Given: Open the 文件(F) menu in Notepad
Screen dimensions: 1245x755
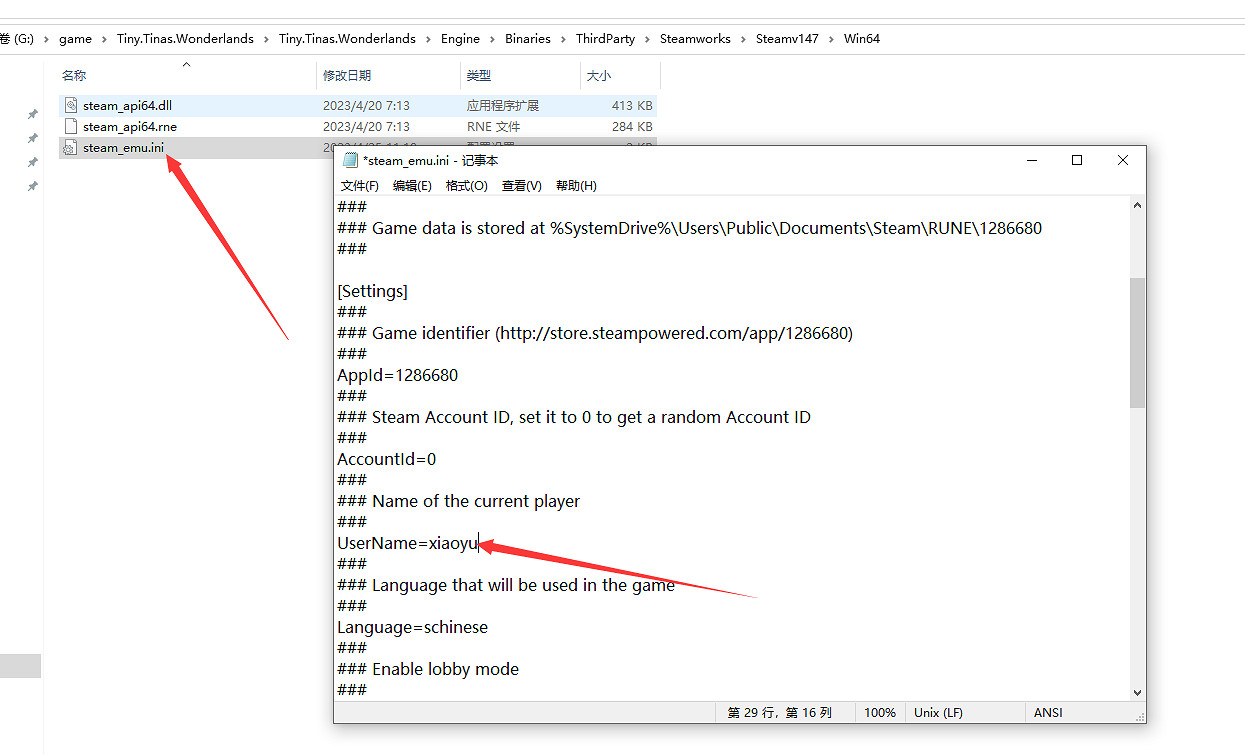Looking at the screenshot, I should pos(359,186).
